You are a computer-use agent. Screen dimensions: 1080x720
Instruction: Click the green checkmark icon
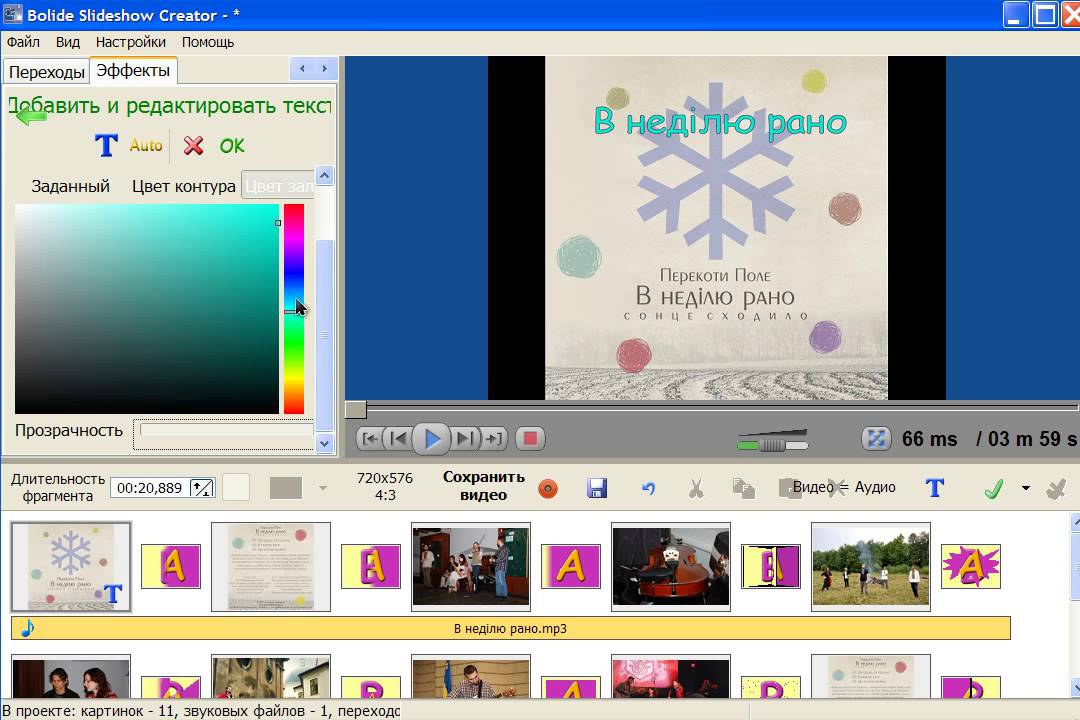click(x=994, y=488)
